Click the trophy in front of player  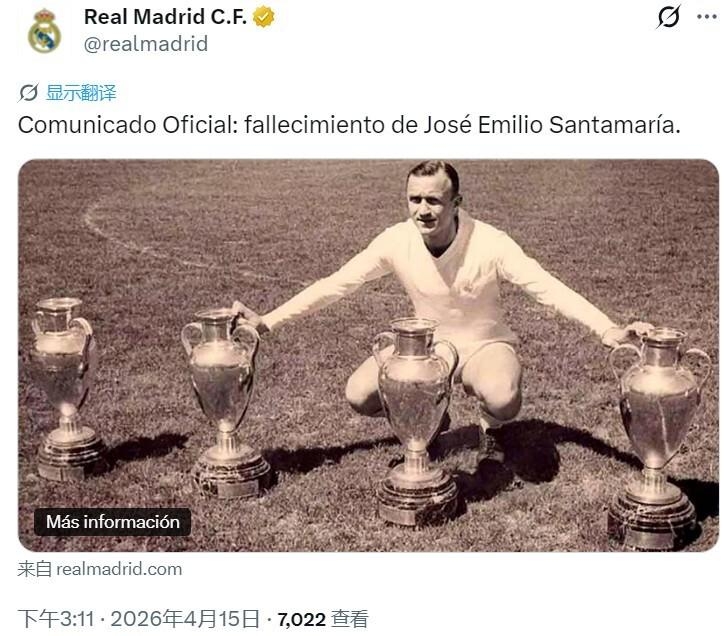coord(416,421)
